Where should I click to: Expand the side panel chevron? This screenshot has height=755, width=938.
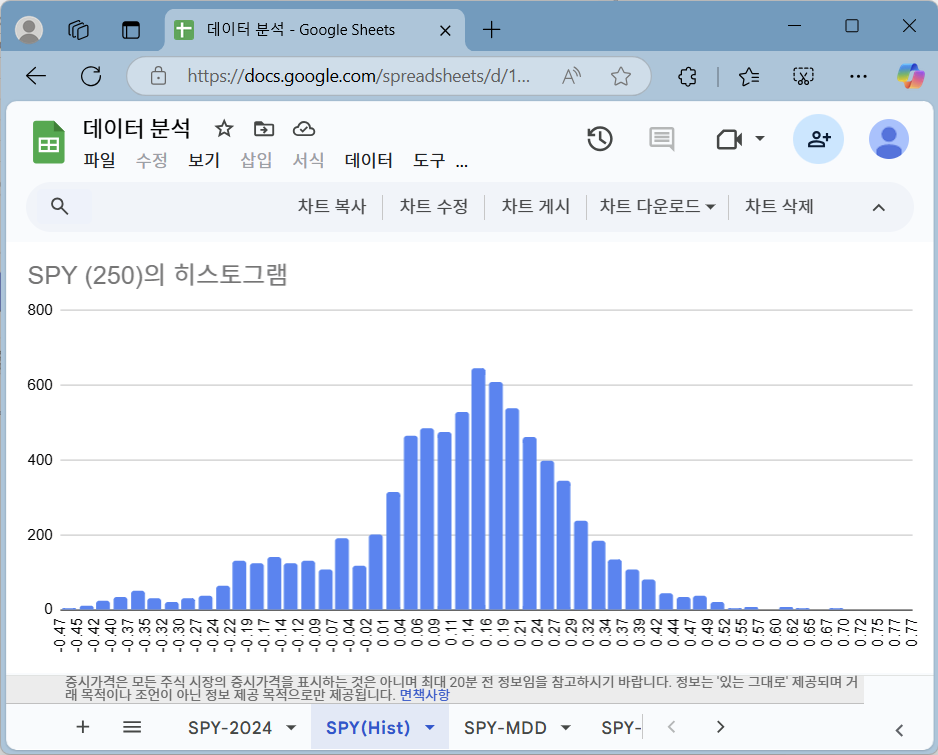(899, 730)
